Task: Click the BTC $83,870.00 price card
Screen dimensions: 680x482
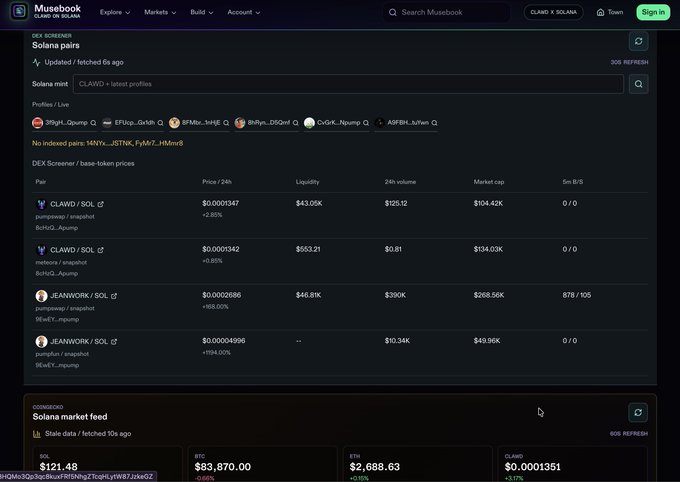Action: pos(262,464)
